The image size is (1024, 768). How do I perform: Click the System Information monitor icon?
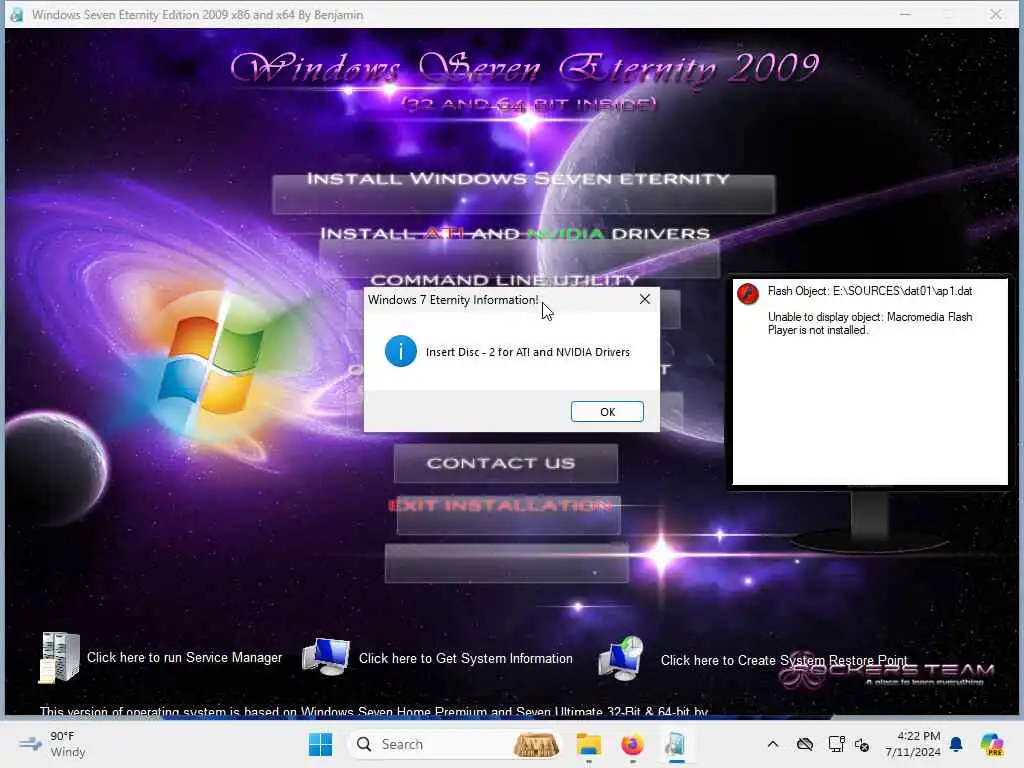click(x=326, y=657)
